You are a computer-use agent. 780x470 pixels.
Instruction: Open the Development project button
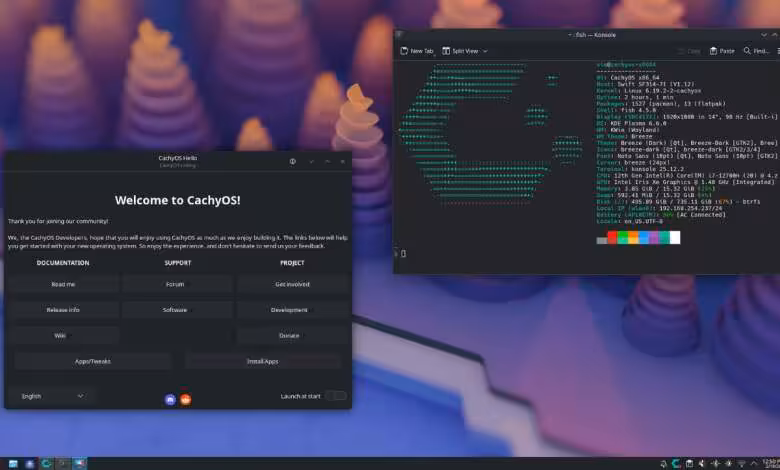pos(292,309)
